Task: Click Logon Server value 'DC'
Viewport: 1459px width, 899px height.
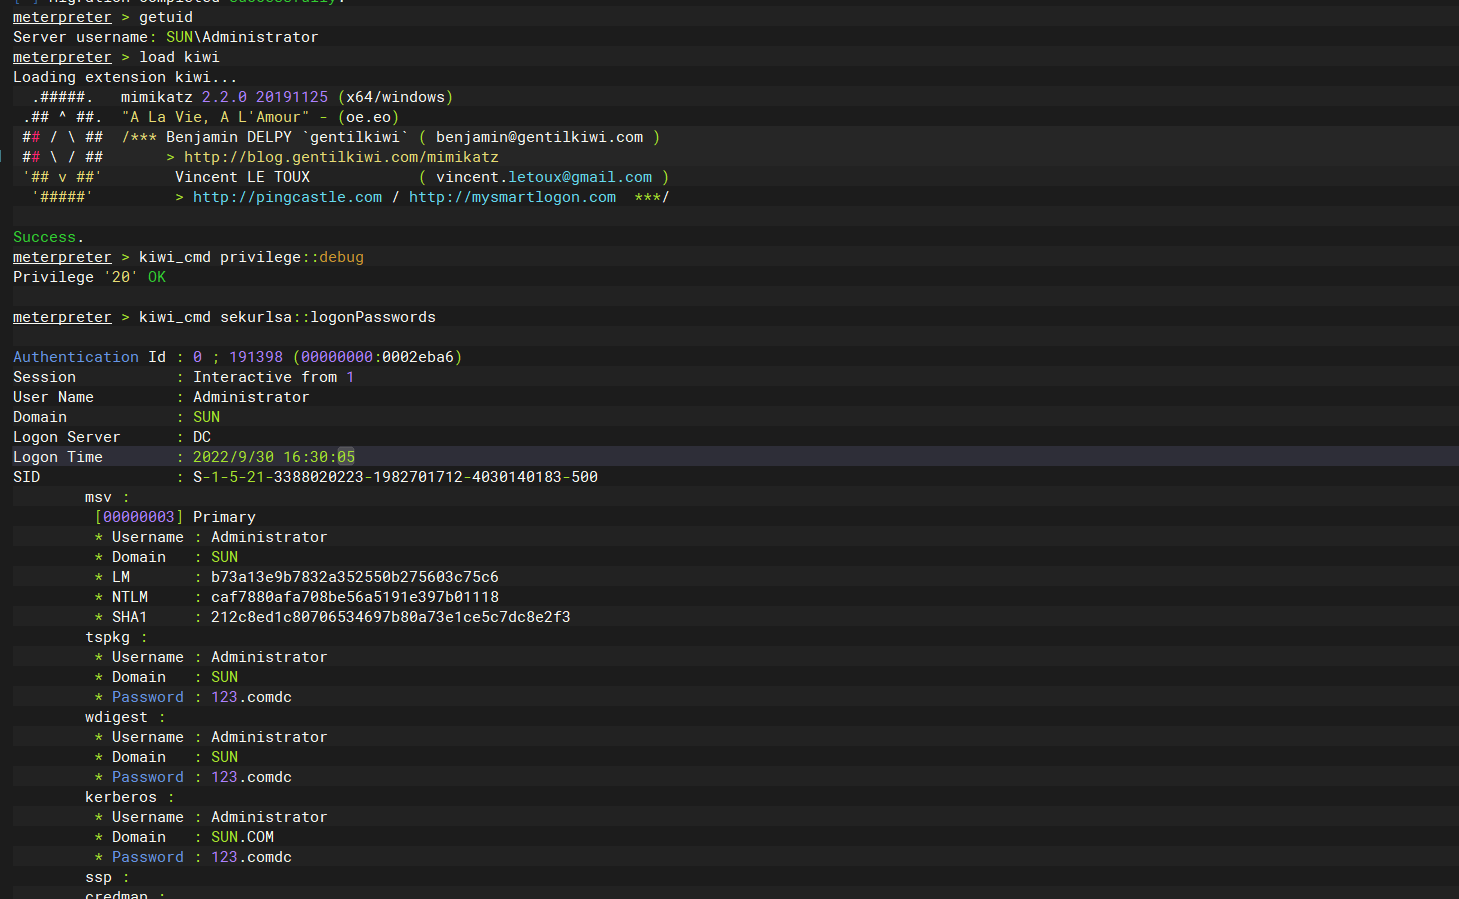Action: [202, 437]
